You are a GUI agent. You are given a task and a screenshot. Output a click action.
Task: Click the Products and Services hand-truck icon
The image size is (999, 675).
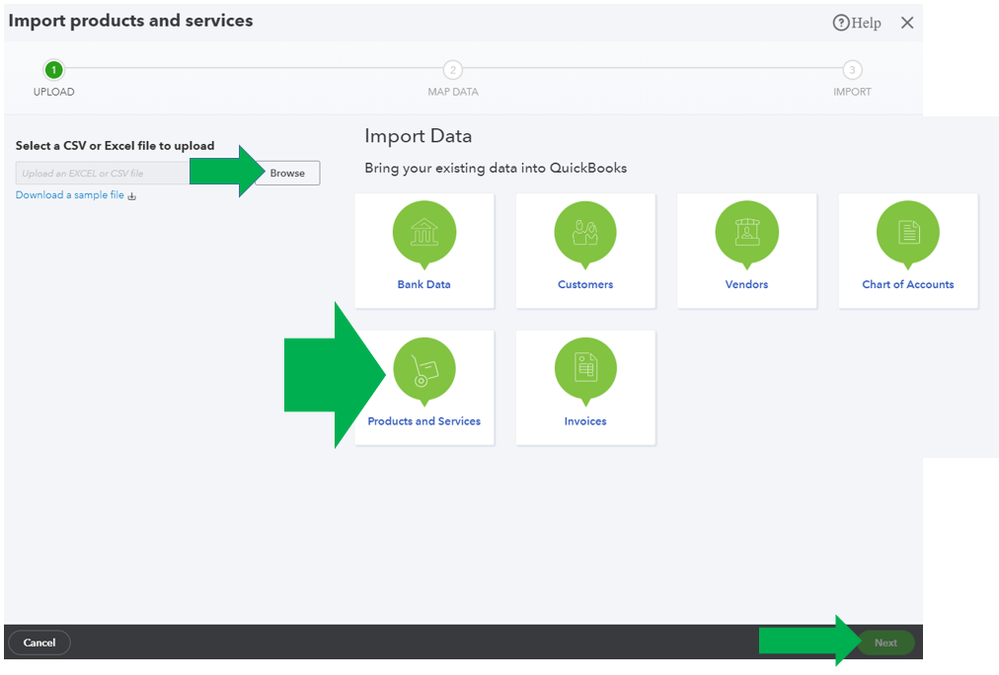pyautogui.click(x=424, y=368)
